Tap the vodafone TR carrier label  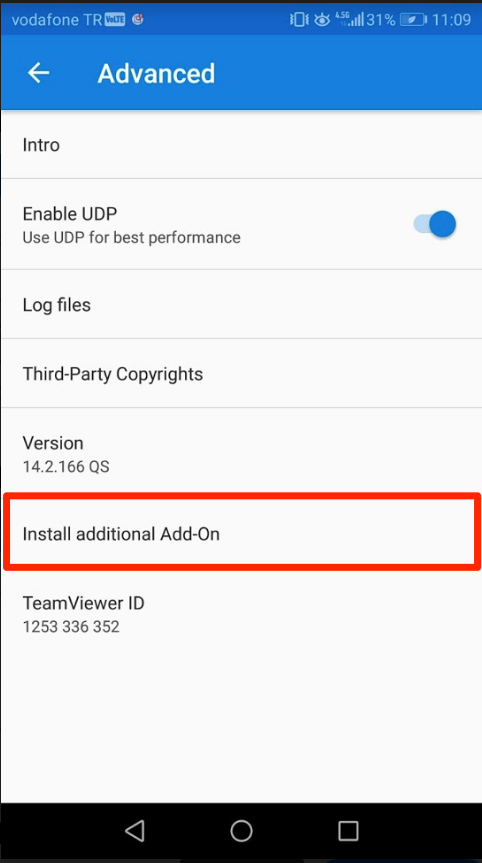coord(58,20)
